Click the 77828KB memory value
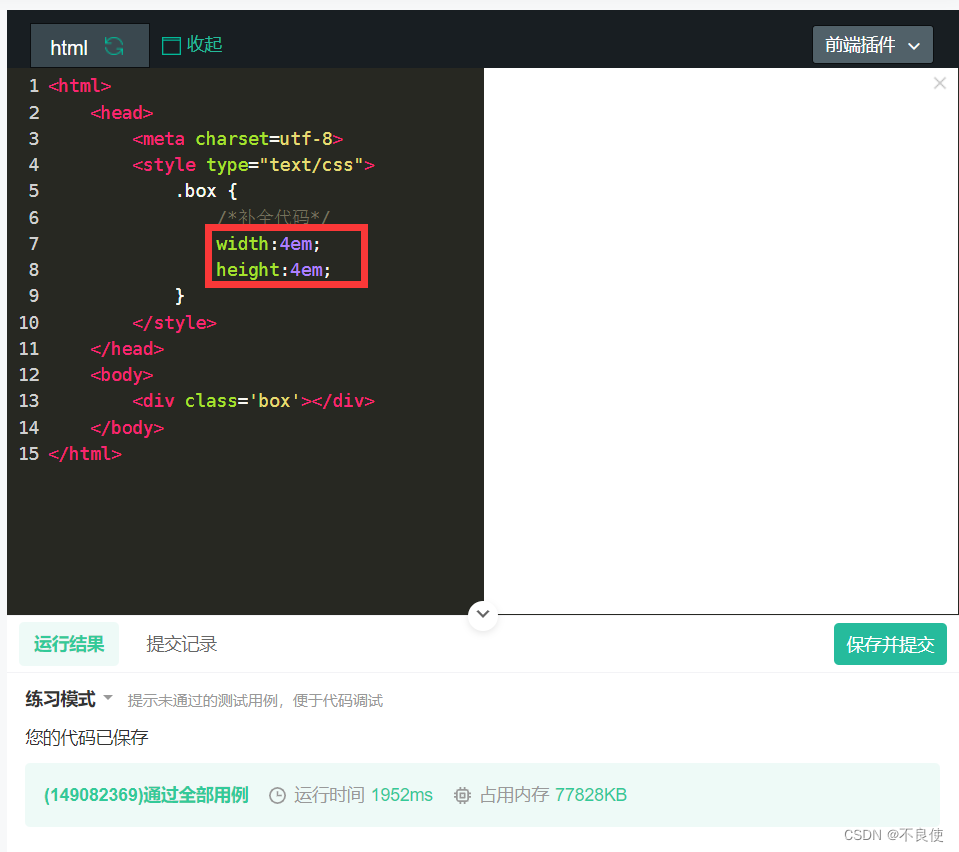959x852 pixels. coord(591,795)
